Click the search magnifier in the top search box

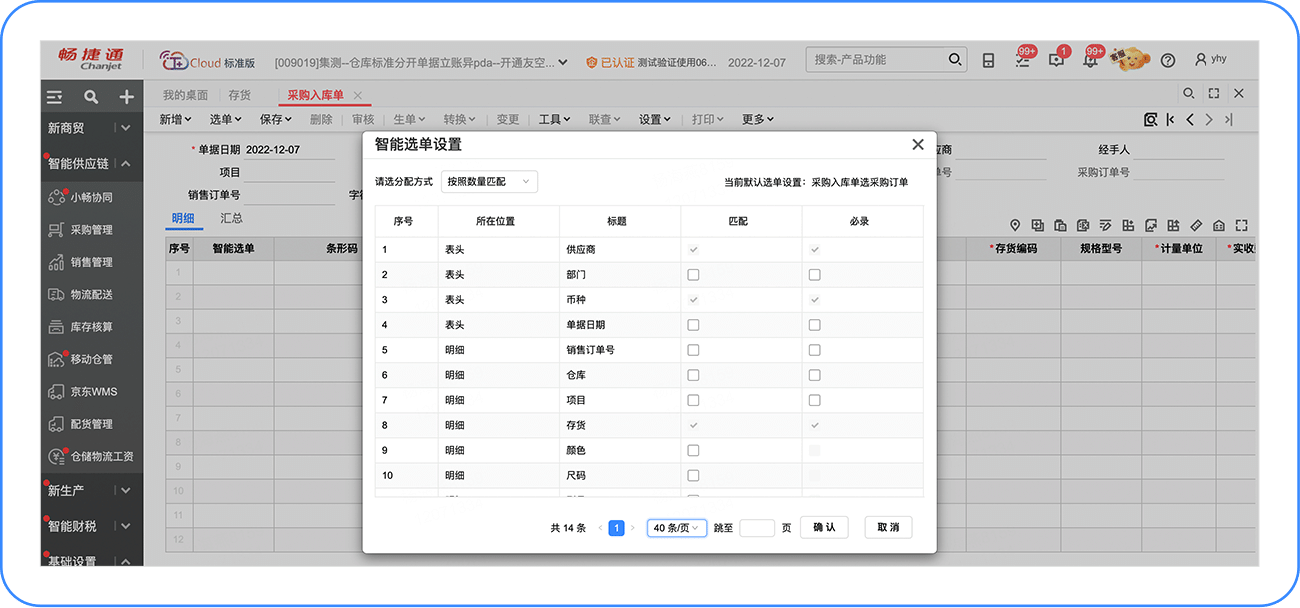coord(954,60)
